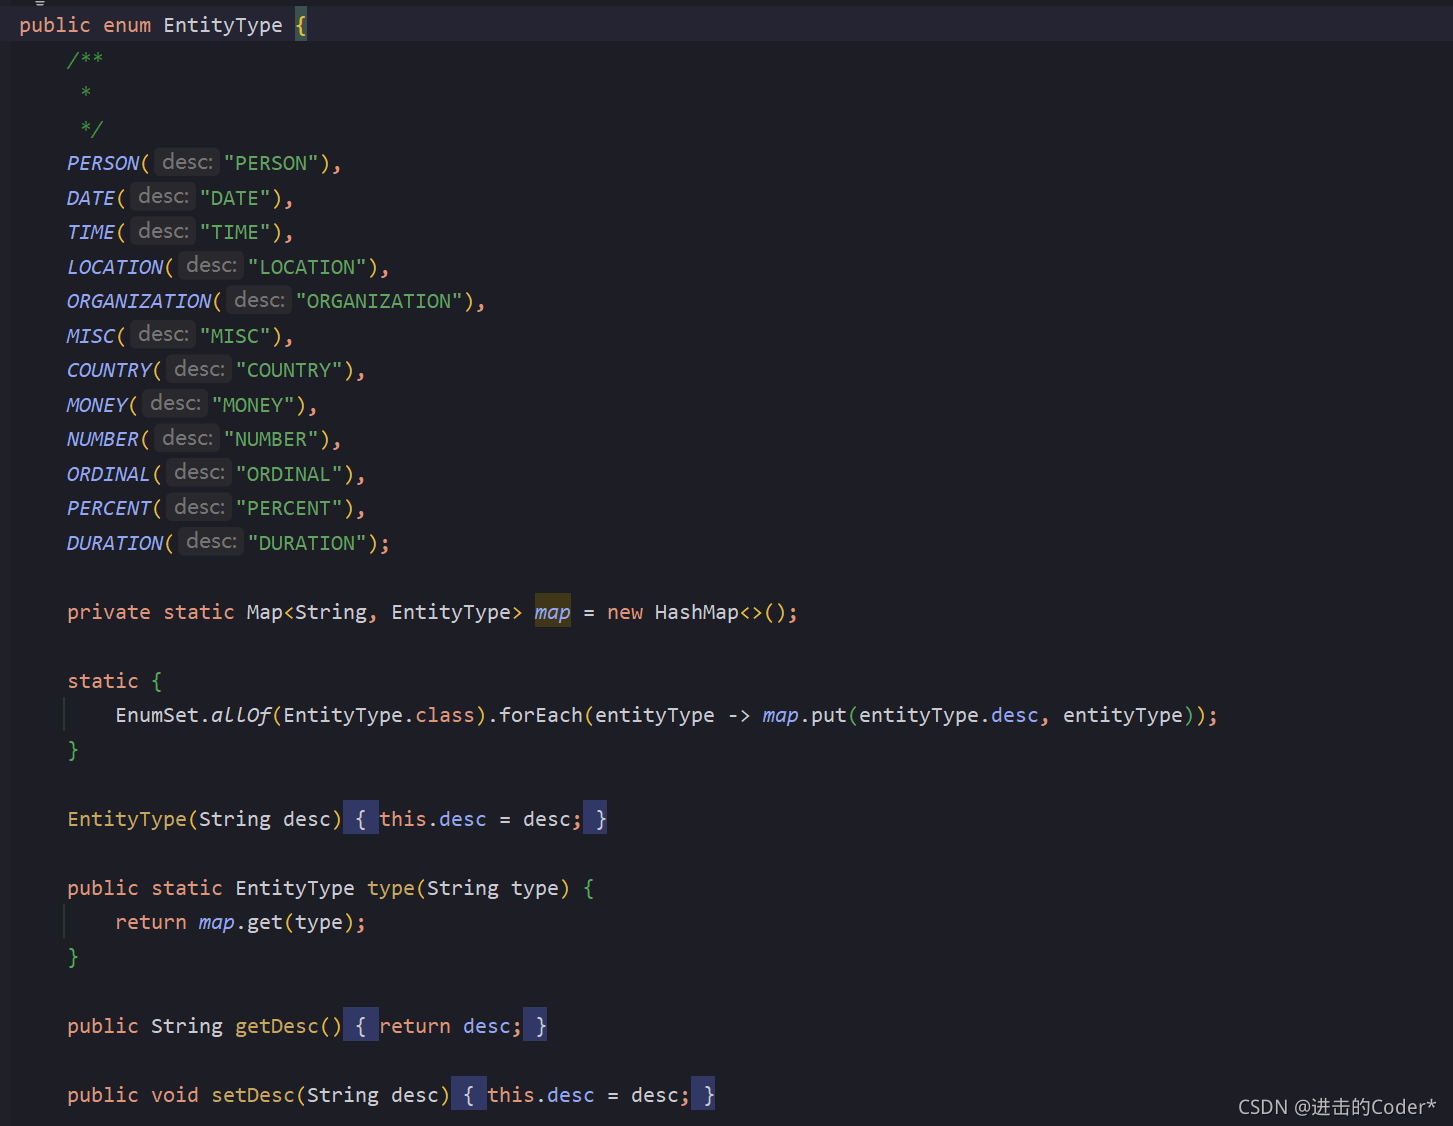The height and width of the screenshot is (1126, 1453).
Task: Click the "DATE" string literal
Action: coord(235,198)
